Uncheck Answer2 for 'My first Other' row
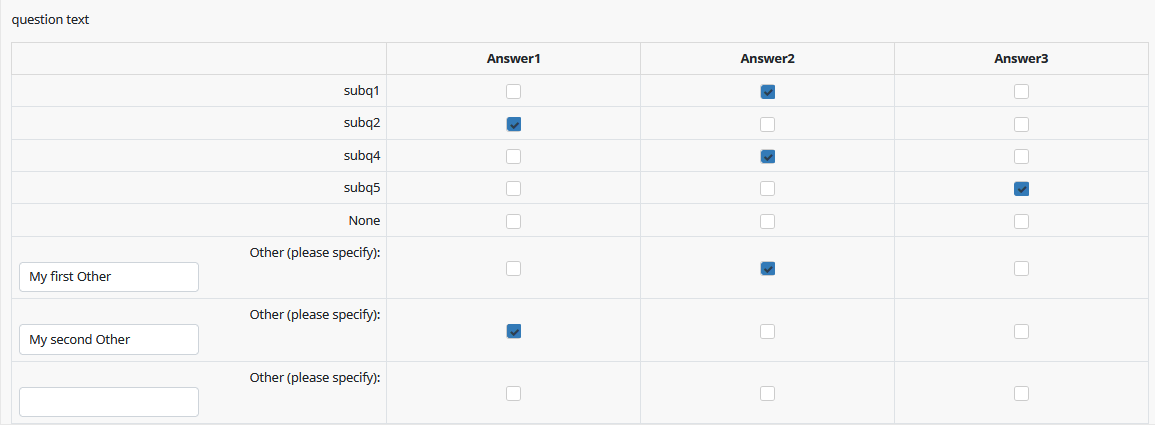The width and height of the screenshot is (1155, 428). 768,268
